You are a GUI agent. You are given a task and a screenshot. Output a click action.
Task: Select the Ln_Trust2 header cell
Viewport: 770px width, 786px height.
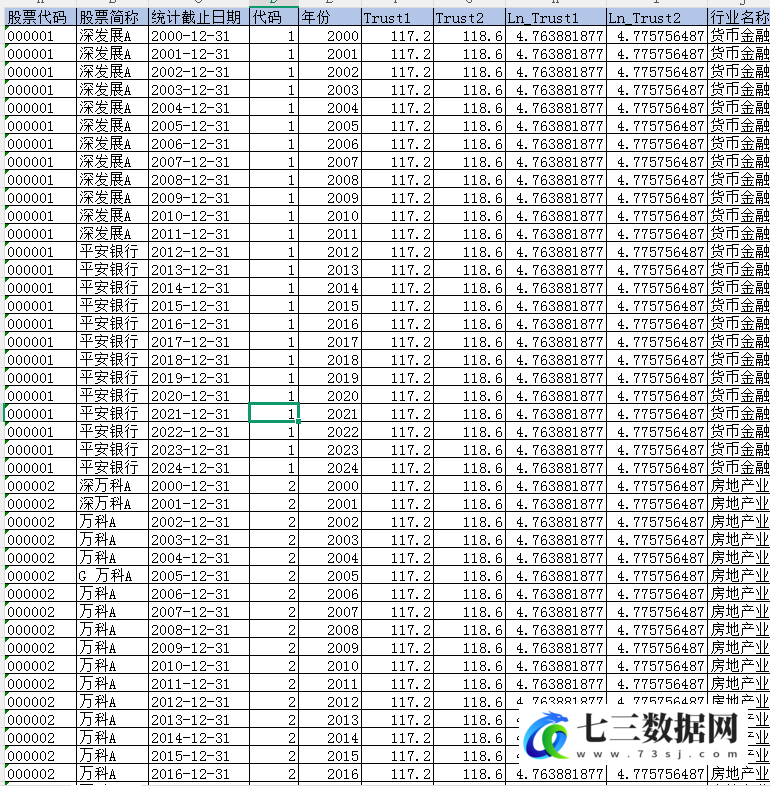[657, 18]
